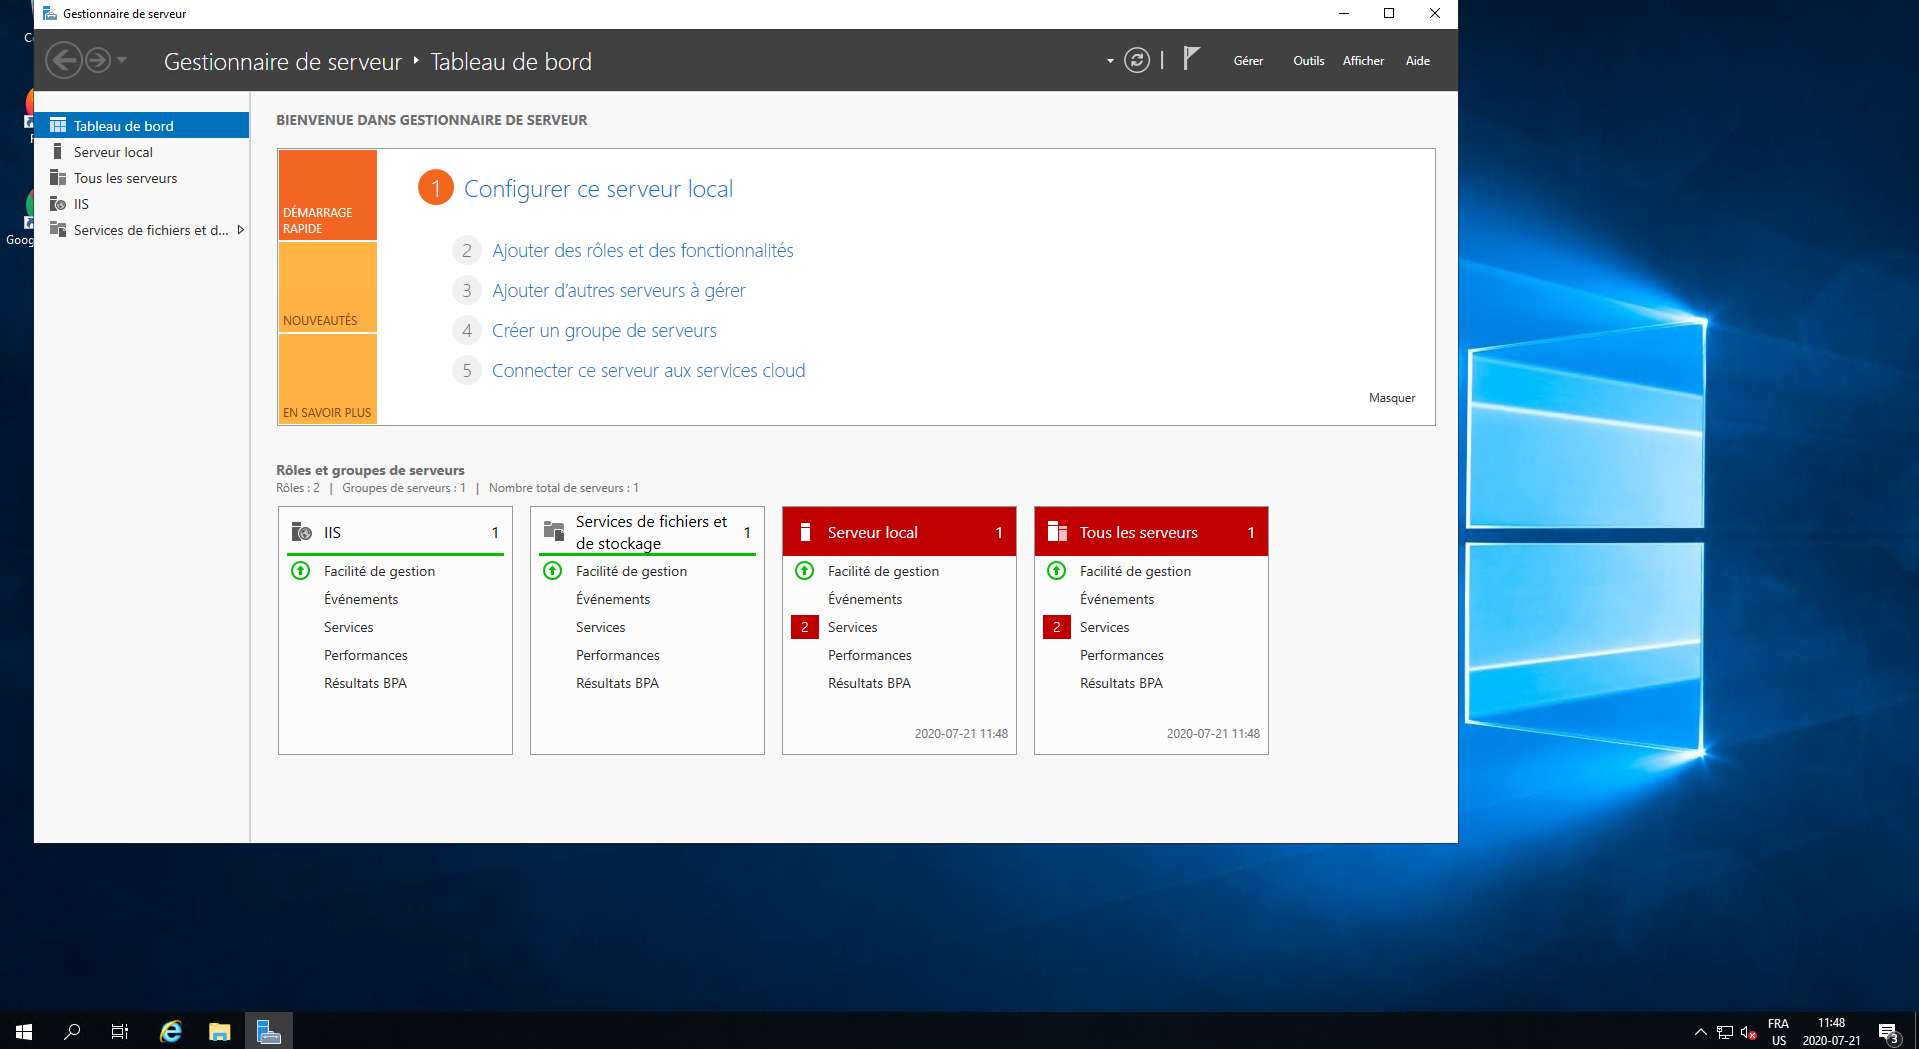Open the navigation history dropdown arrow
This screenshot has width=1919, height=1049.
pos(122,61)
